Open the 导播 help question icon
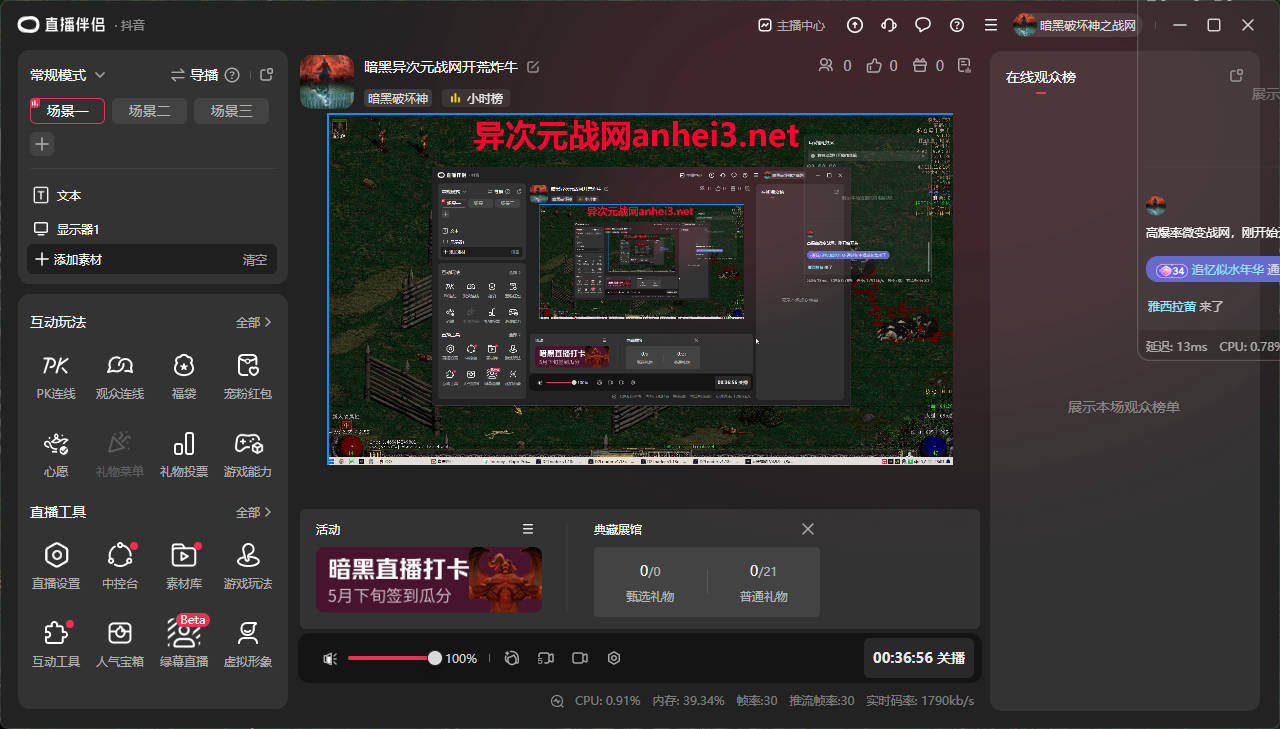Image resolution: width=1280 pixels, height=729 pixels. click(232, 75)
